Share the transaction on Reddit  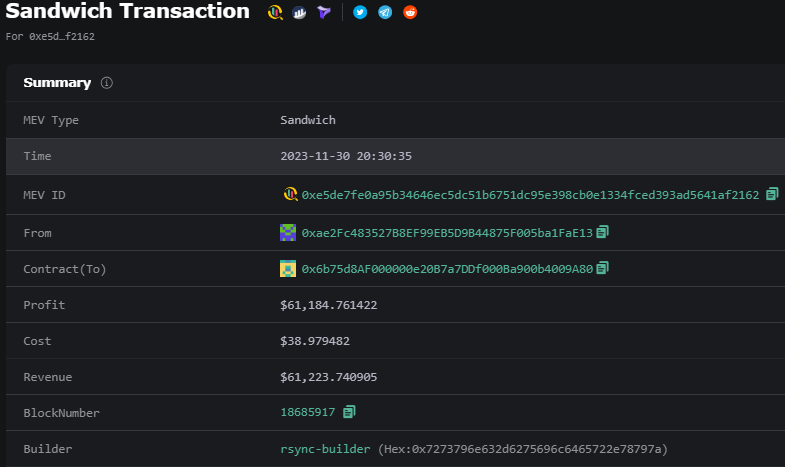410,13
